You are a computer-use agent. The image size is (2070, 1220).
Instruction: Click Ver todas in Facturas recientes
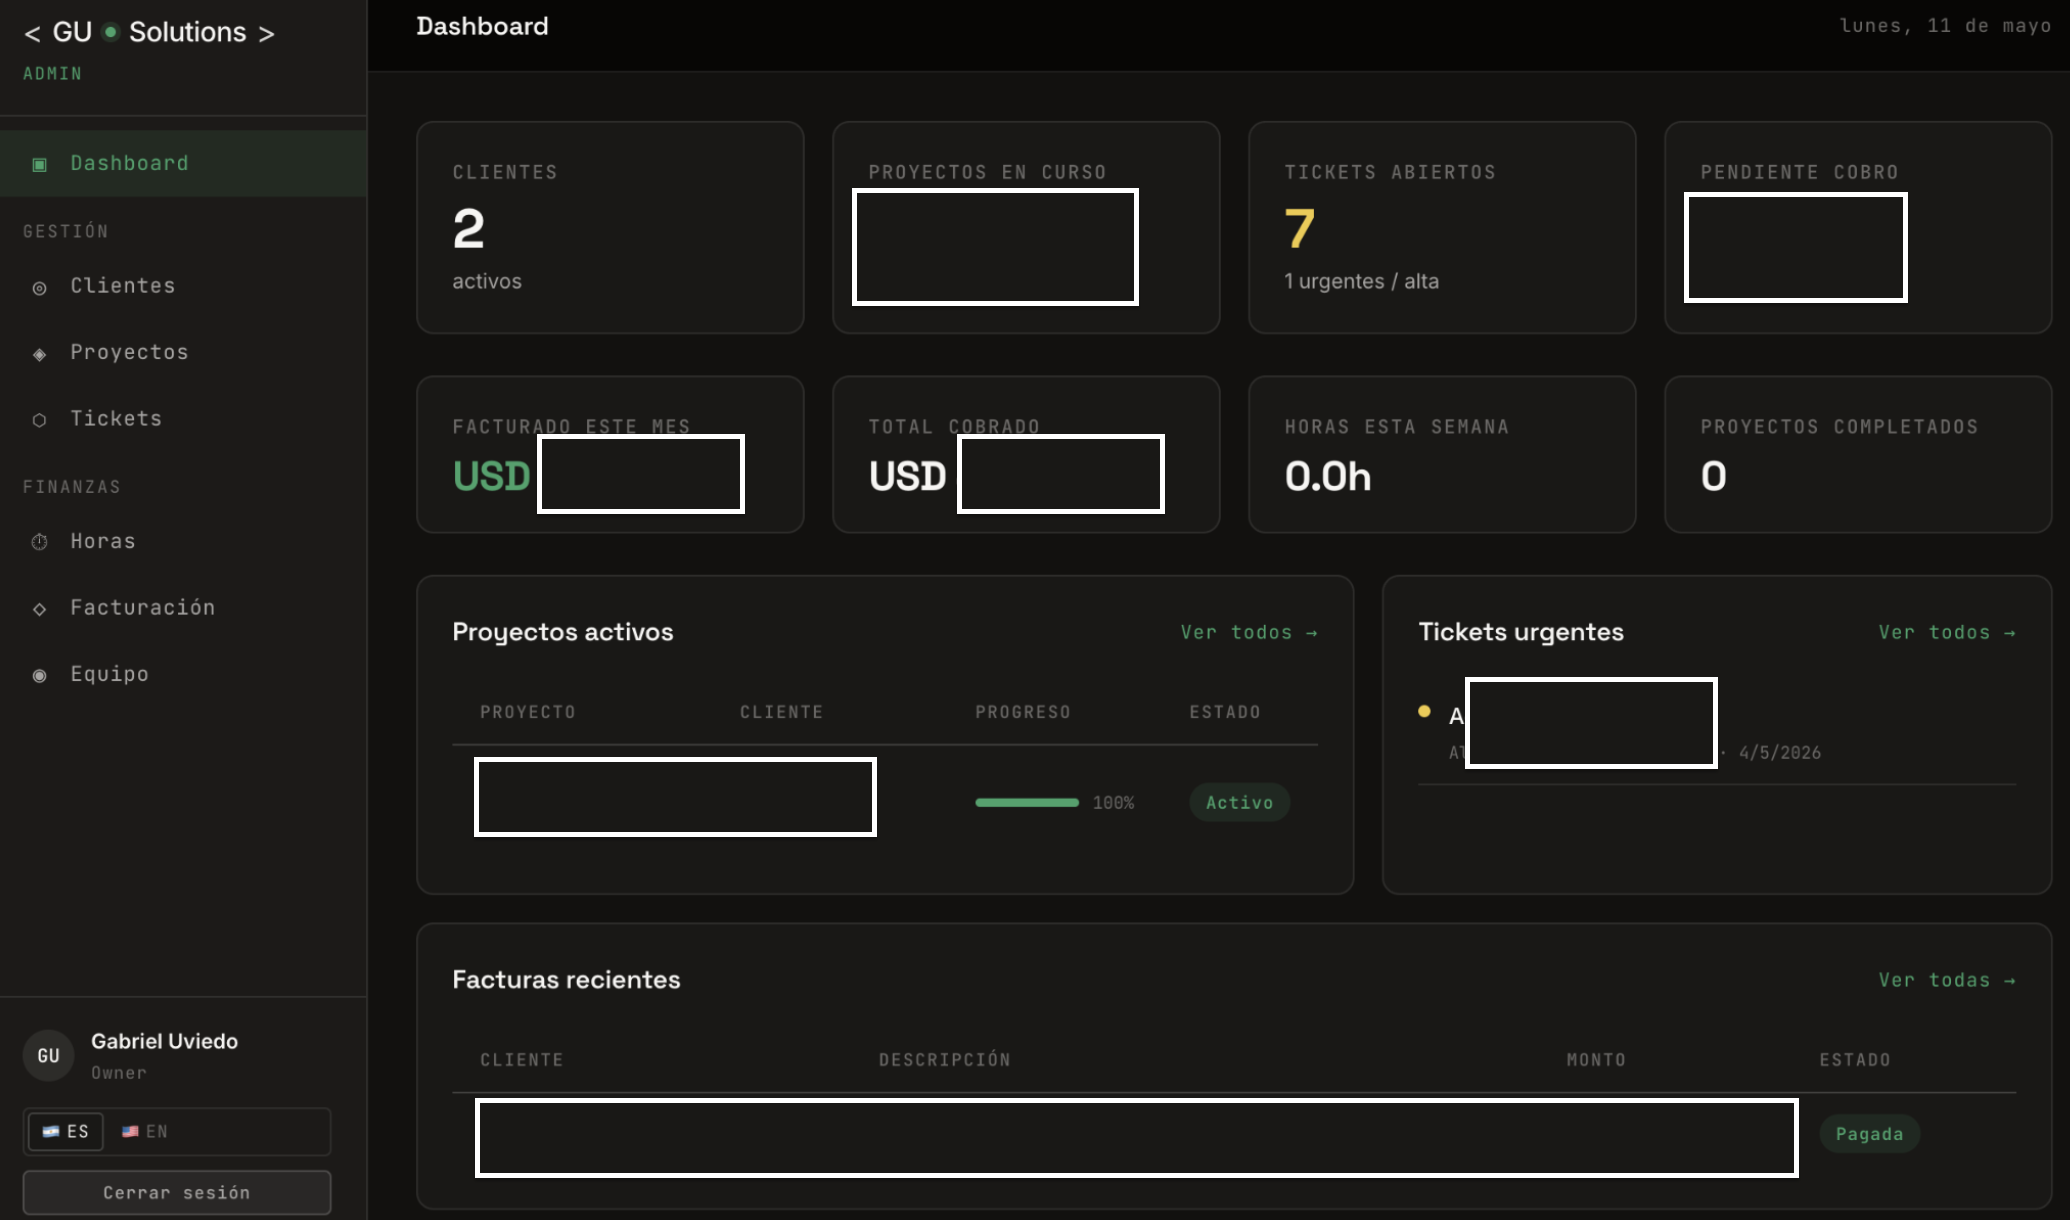point(1947,980)
